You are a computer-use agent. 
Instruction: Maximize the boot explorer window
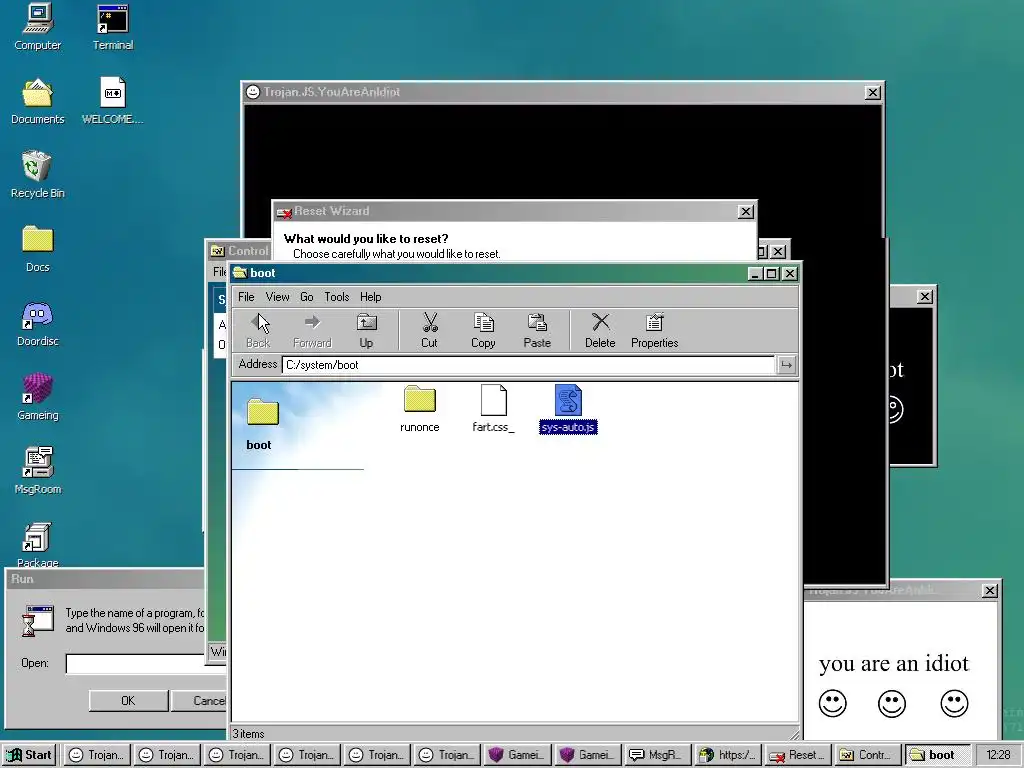(771, 274)
